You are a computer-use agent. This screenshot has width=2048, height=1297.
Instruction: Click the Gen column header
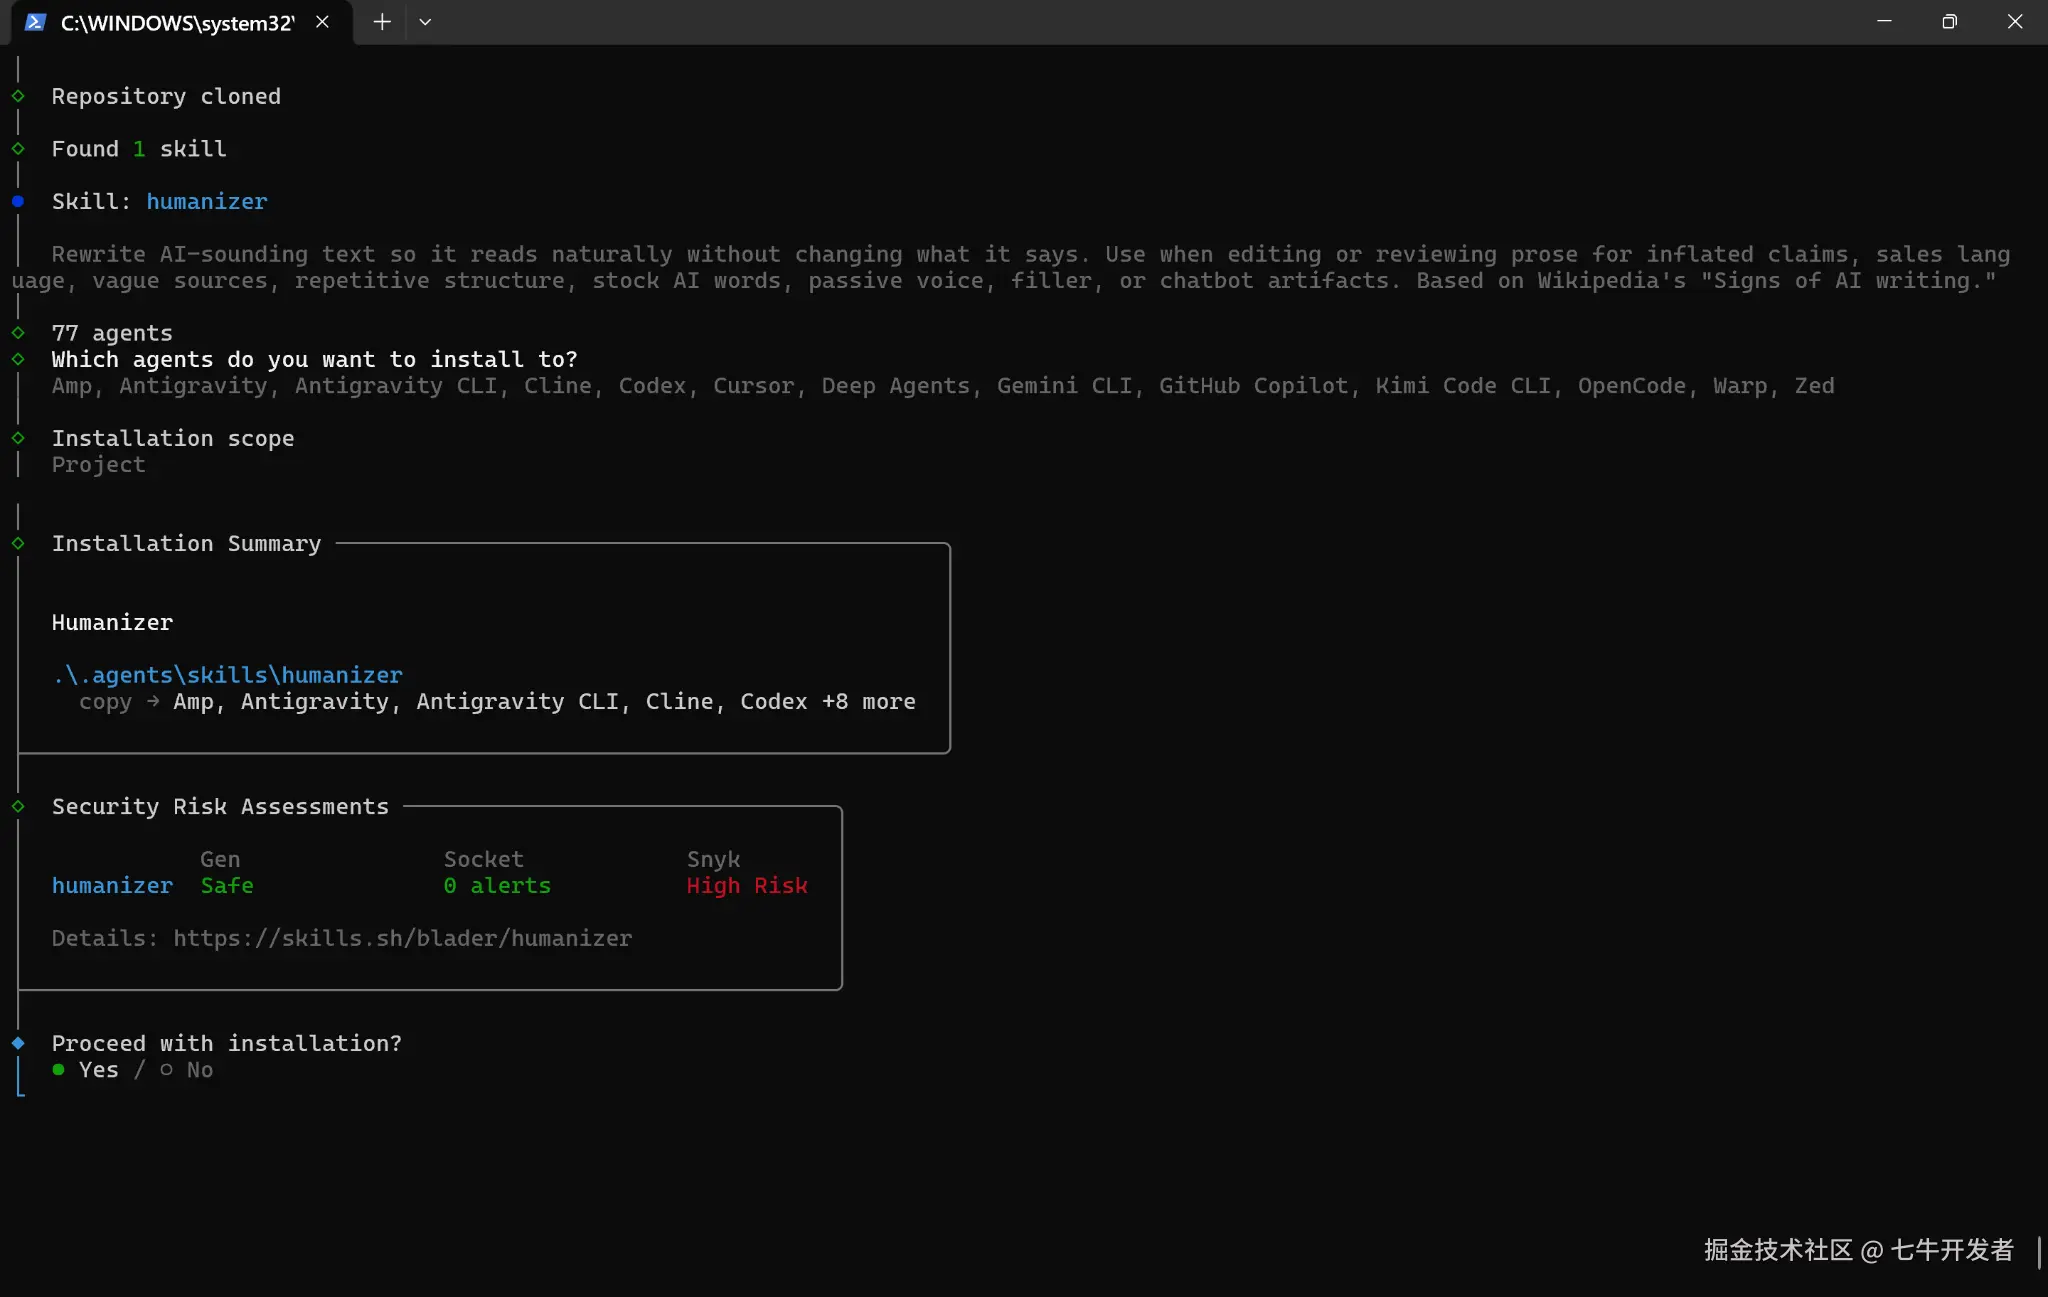[x=220, y=859]
